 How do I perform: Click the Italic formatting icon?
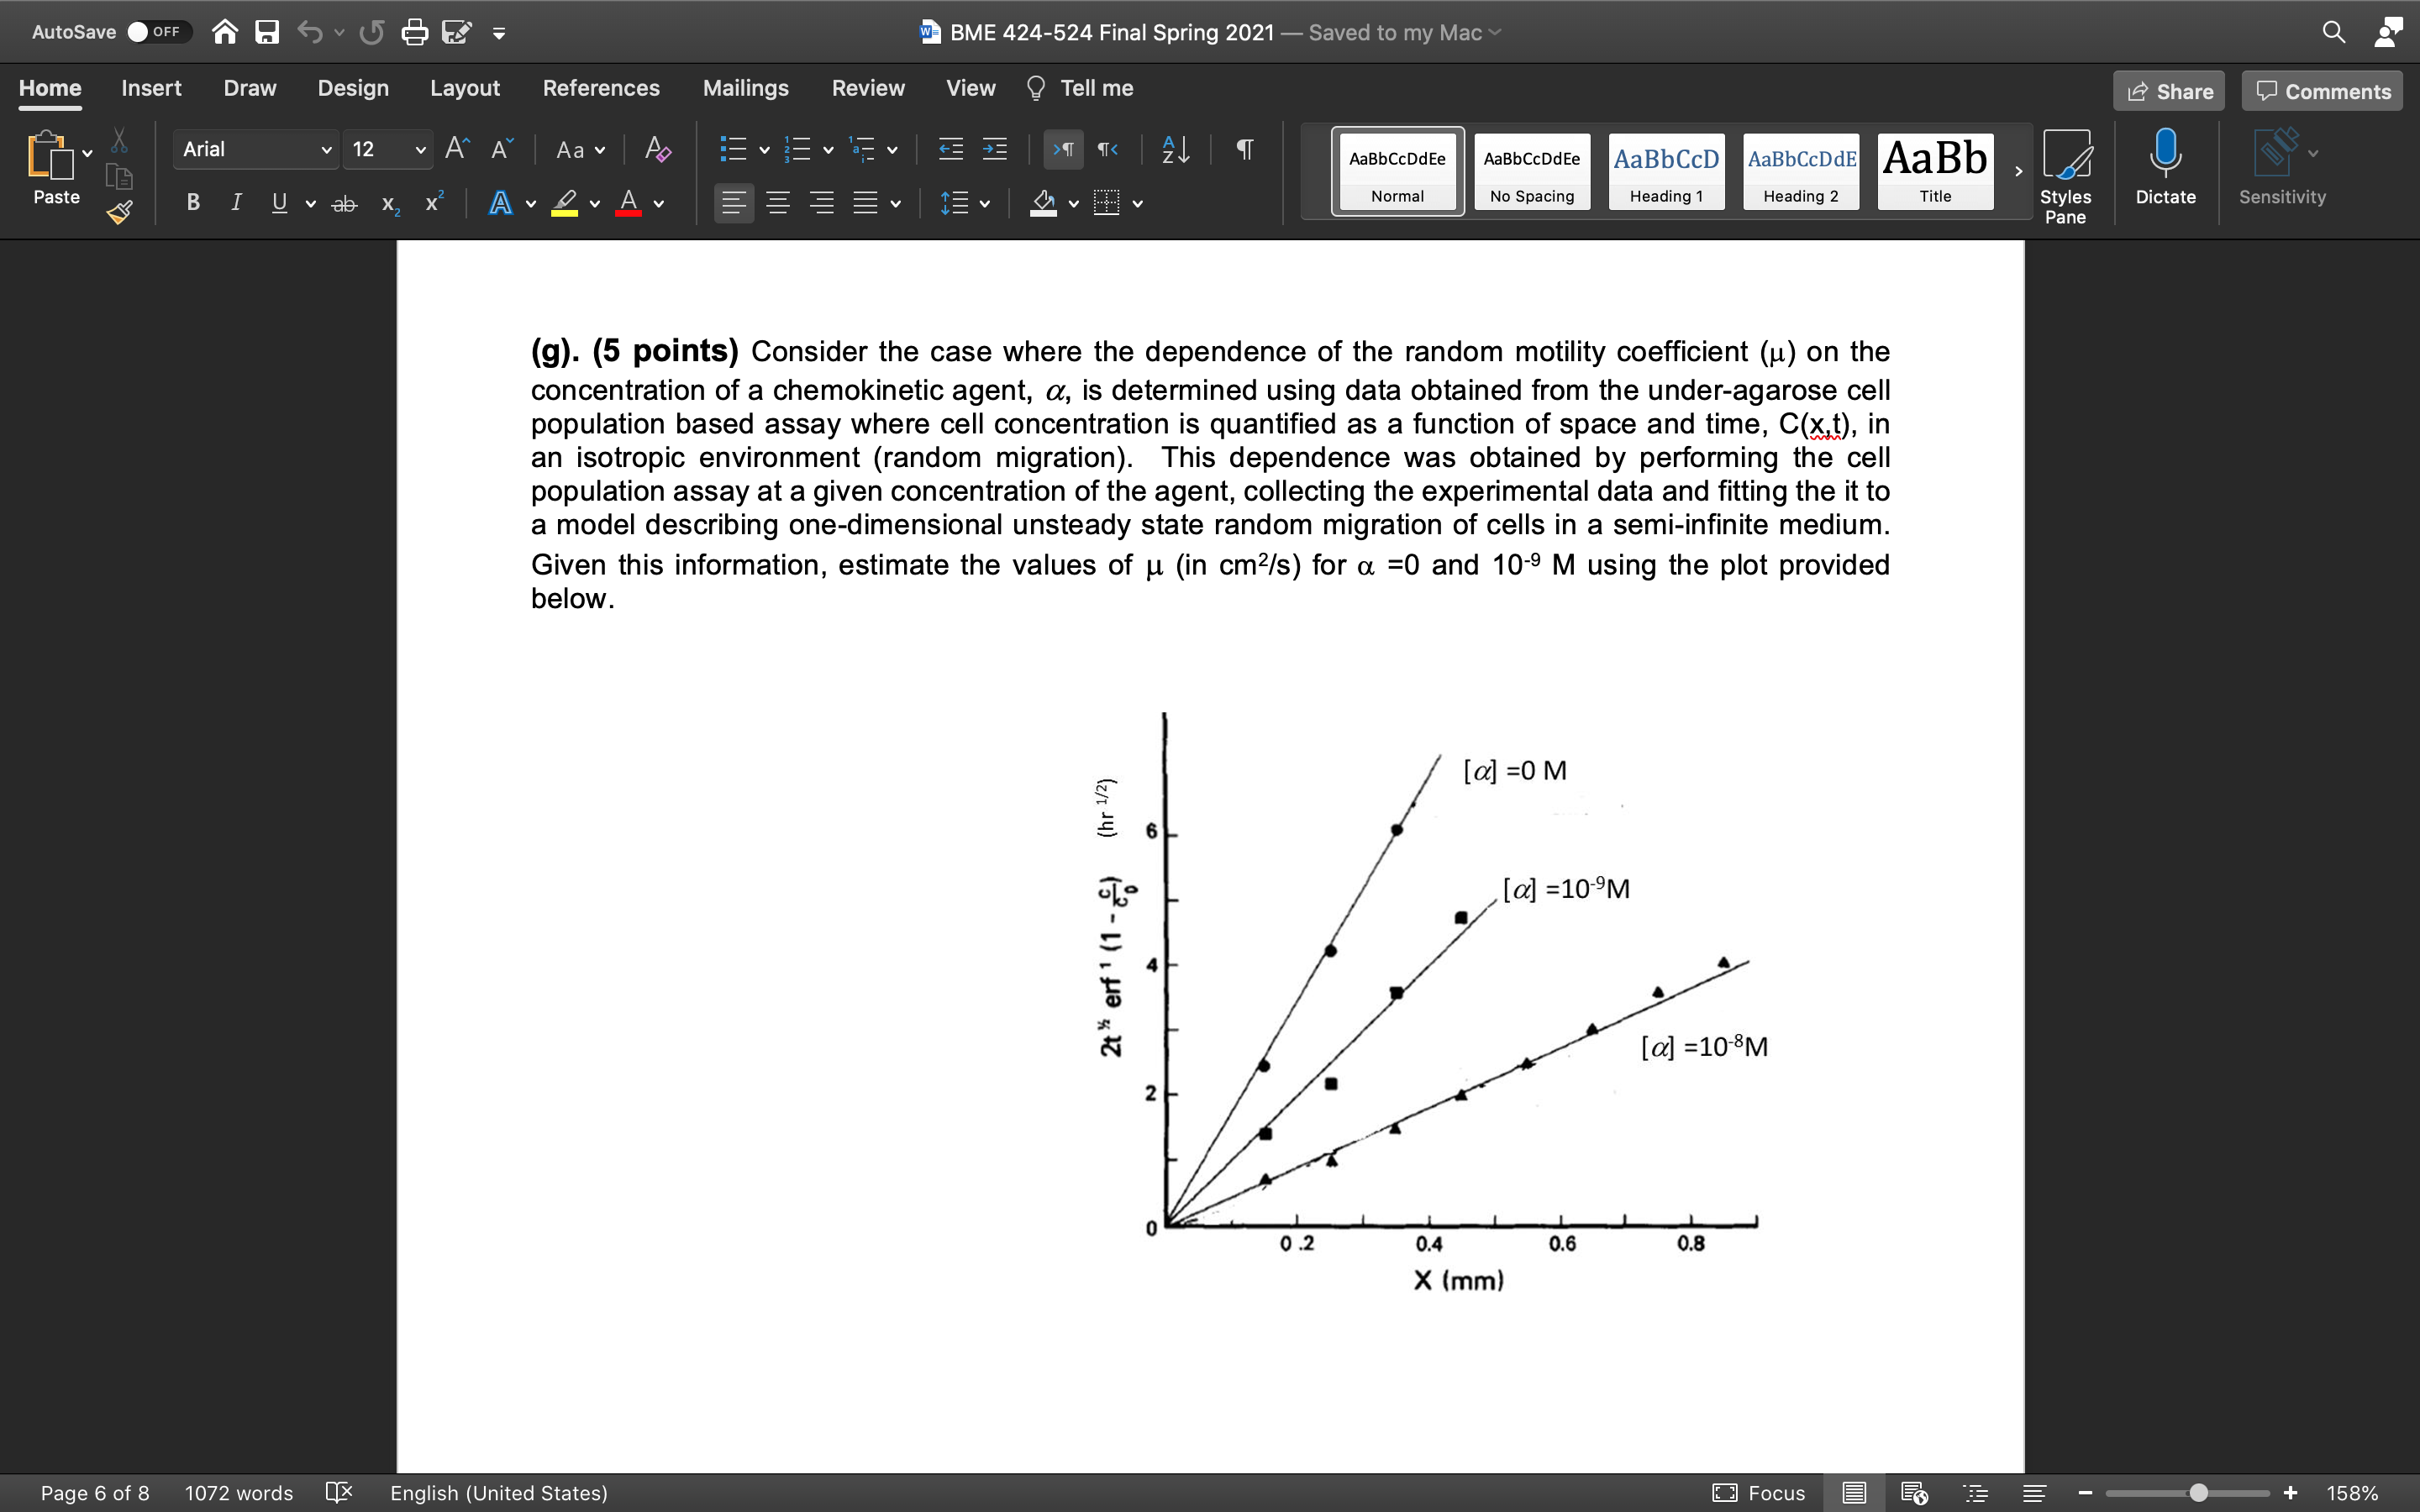tap(235, 204)
